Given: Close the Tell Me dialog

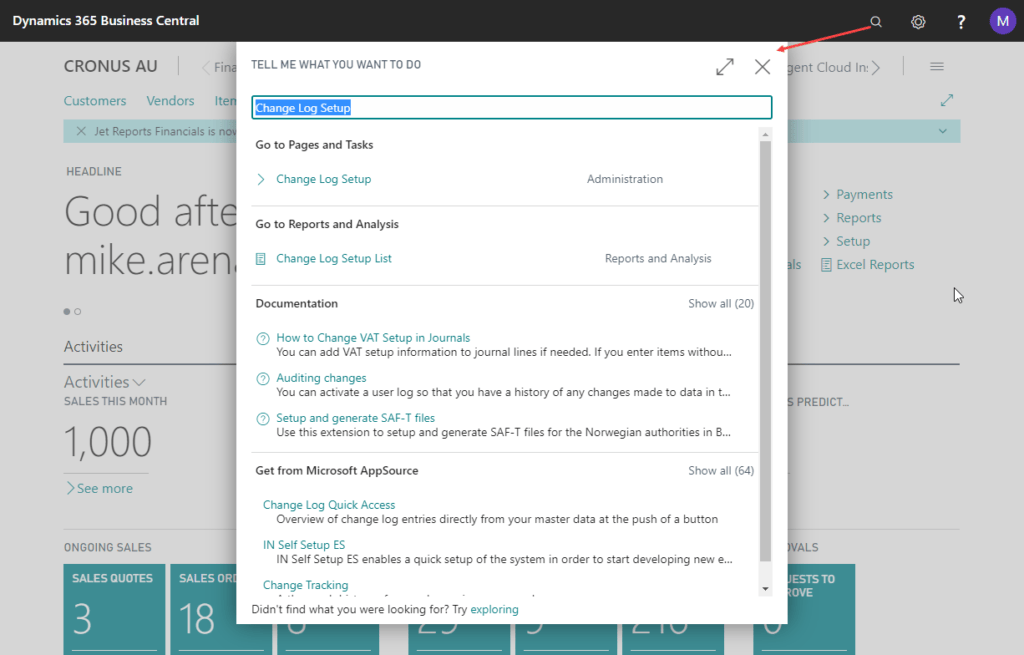Looking at the screenshot, I should (762, 67).
